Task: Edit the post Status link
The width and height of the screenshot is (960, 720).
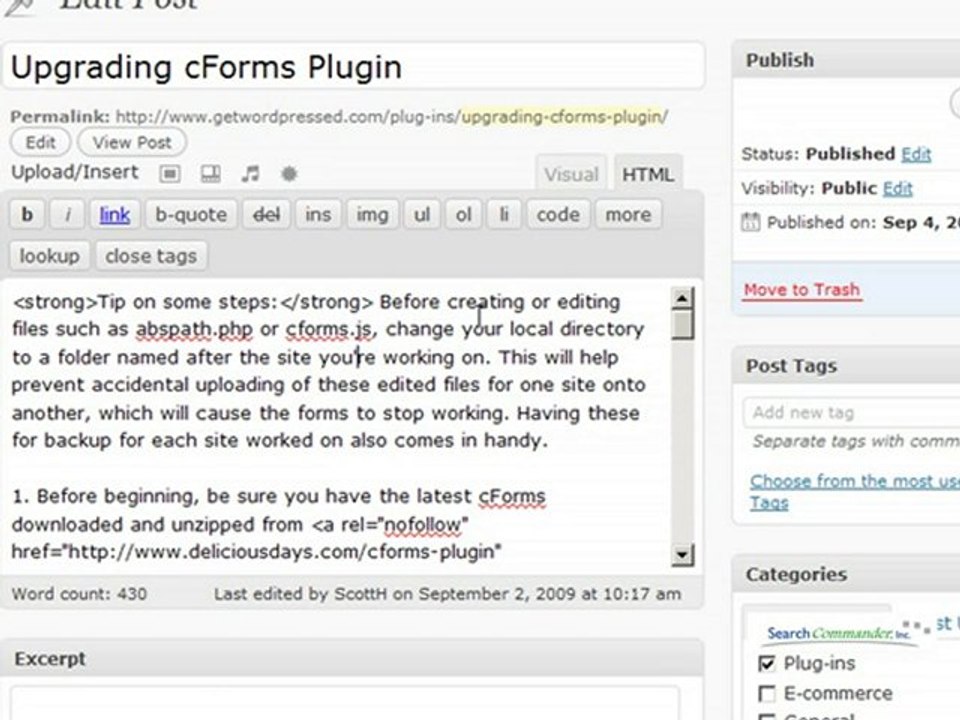Action: pyautogui.click(x=916, y=154)
